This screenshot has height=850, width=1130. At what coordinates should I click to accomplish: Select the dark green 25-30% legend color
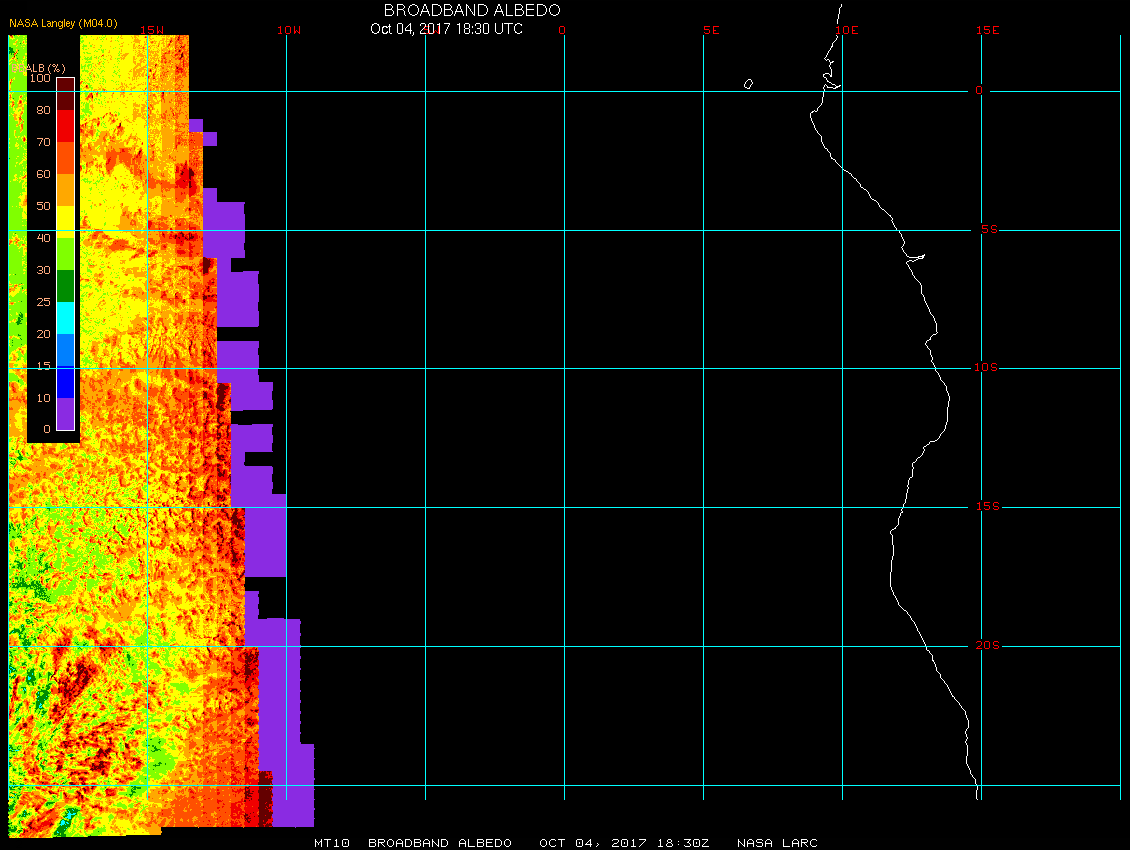tap(65, 286)
